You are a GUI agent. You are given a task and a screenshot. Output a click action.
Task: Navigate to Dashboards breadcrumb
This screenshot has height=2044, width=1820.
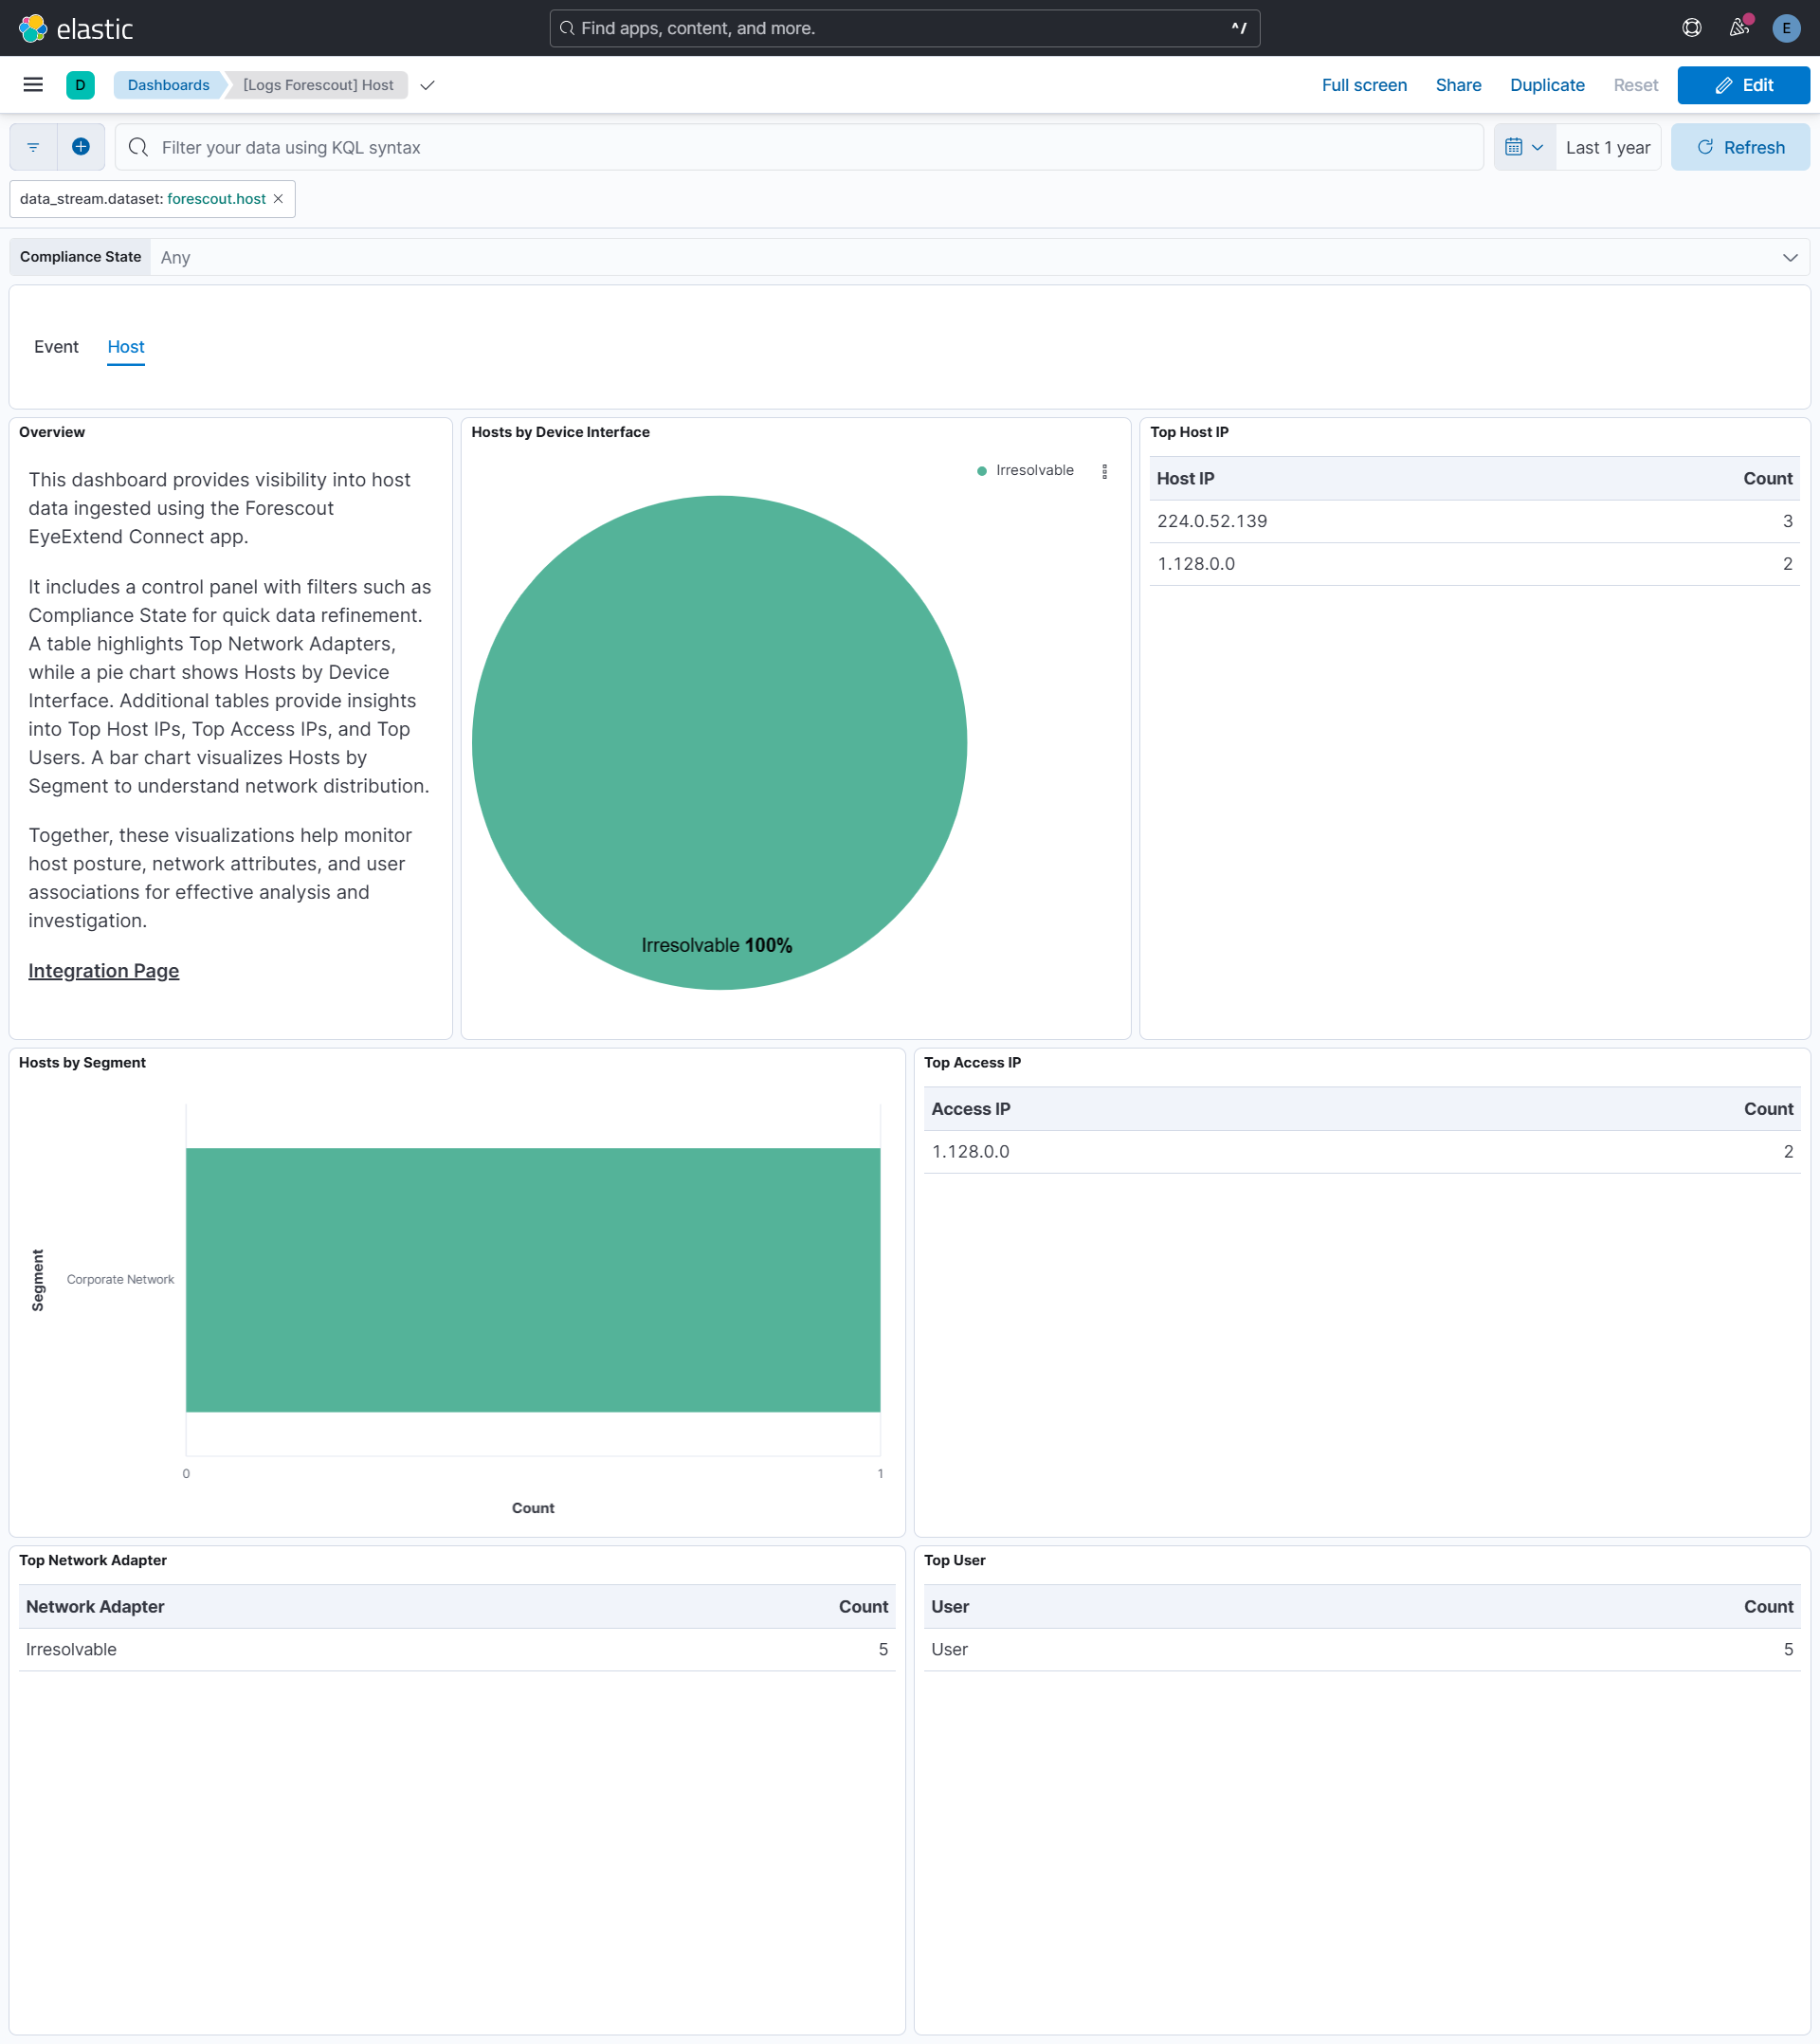167,85
